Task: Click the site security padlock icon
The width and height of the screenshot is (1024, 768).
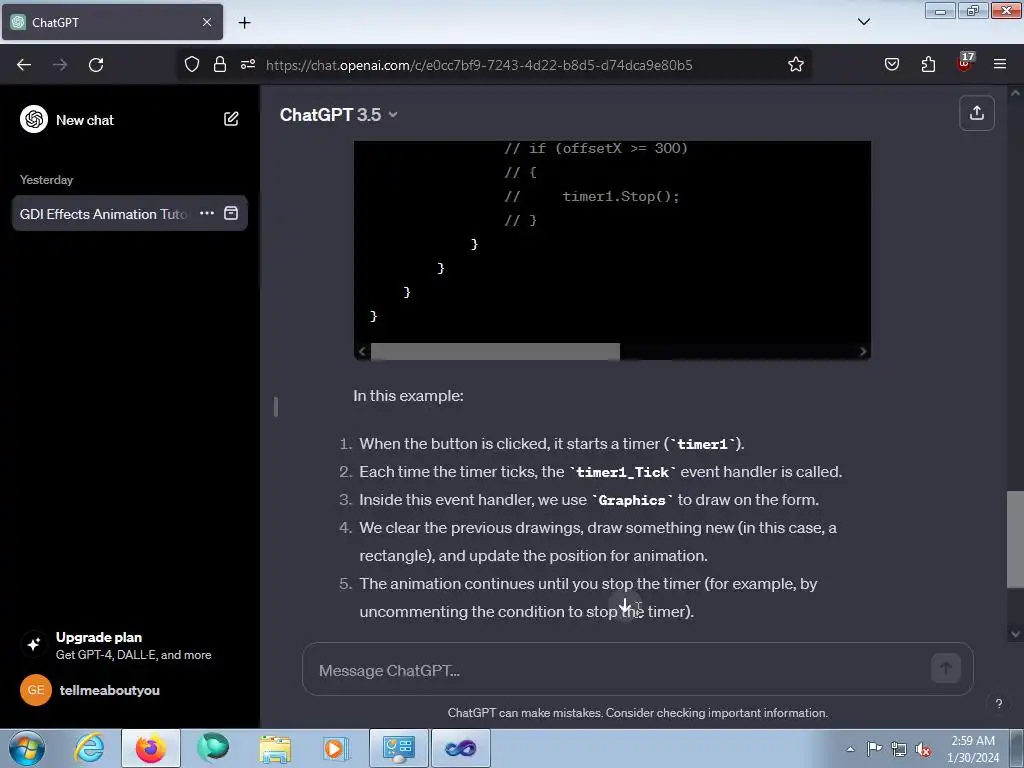Action: click(x=220, y=64)
